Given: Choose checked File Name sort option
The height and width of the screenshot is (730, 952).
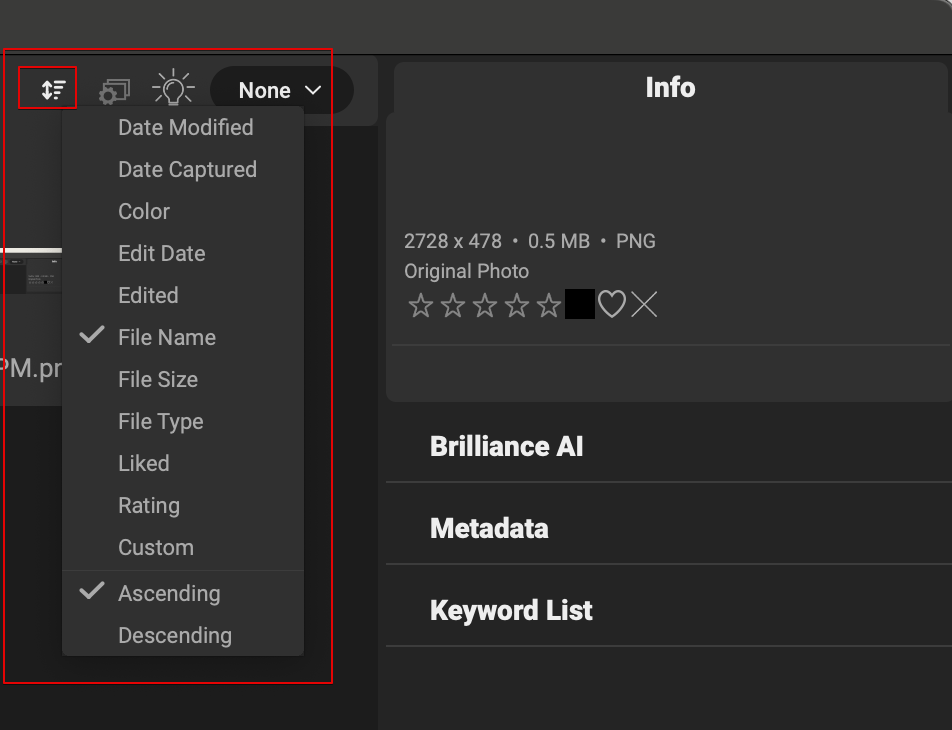Looking at the screenshot, I should [166, 337].
